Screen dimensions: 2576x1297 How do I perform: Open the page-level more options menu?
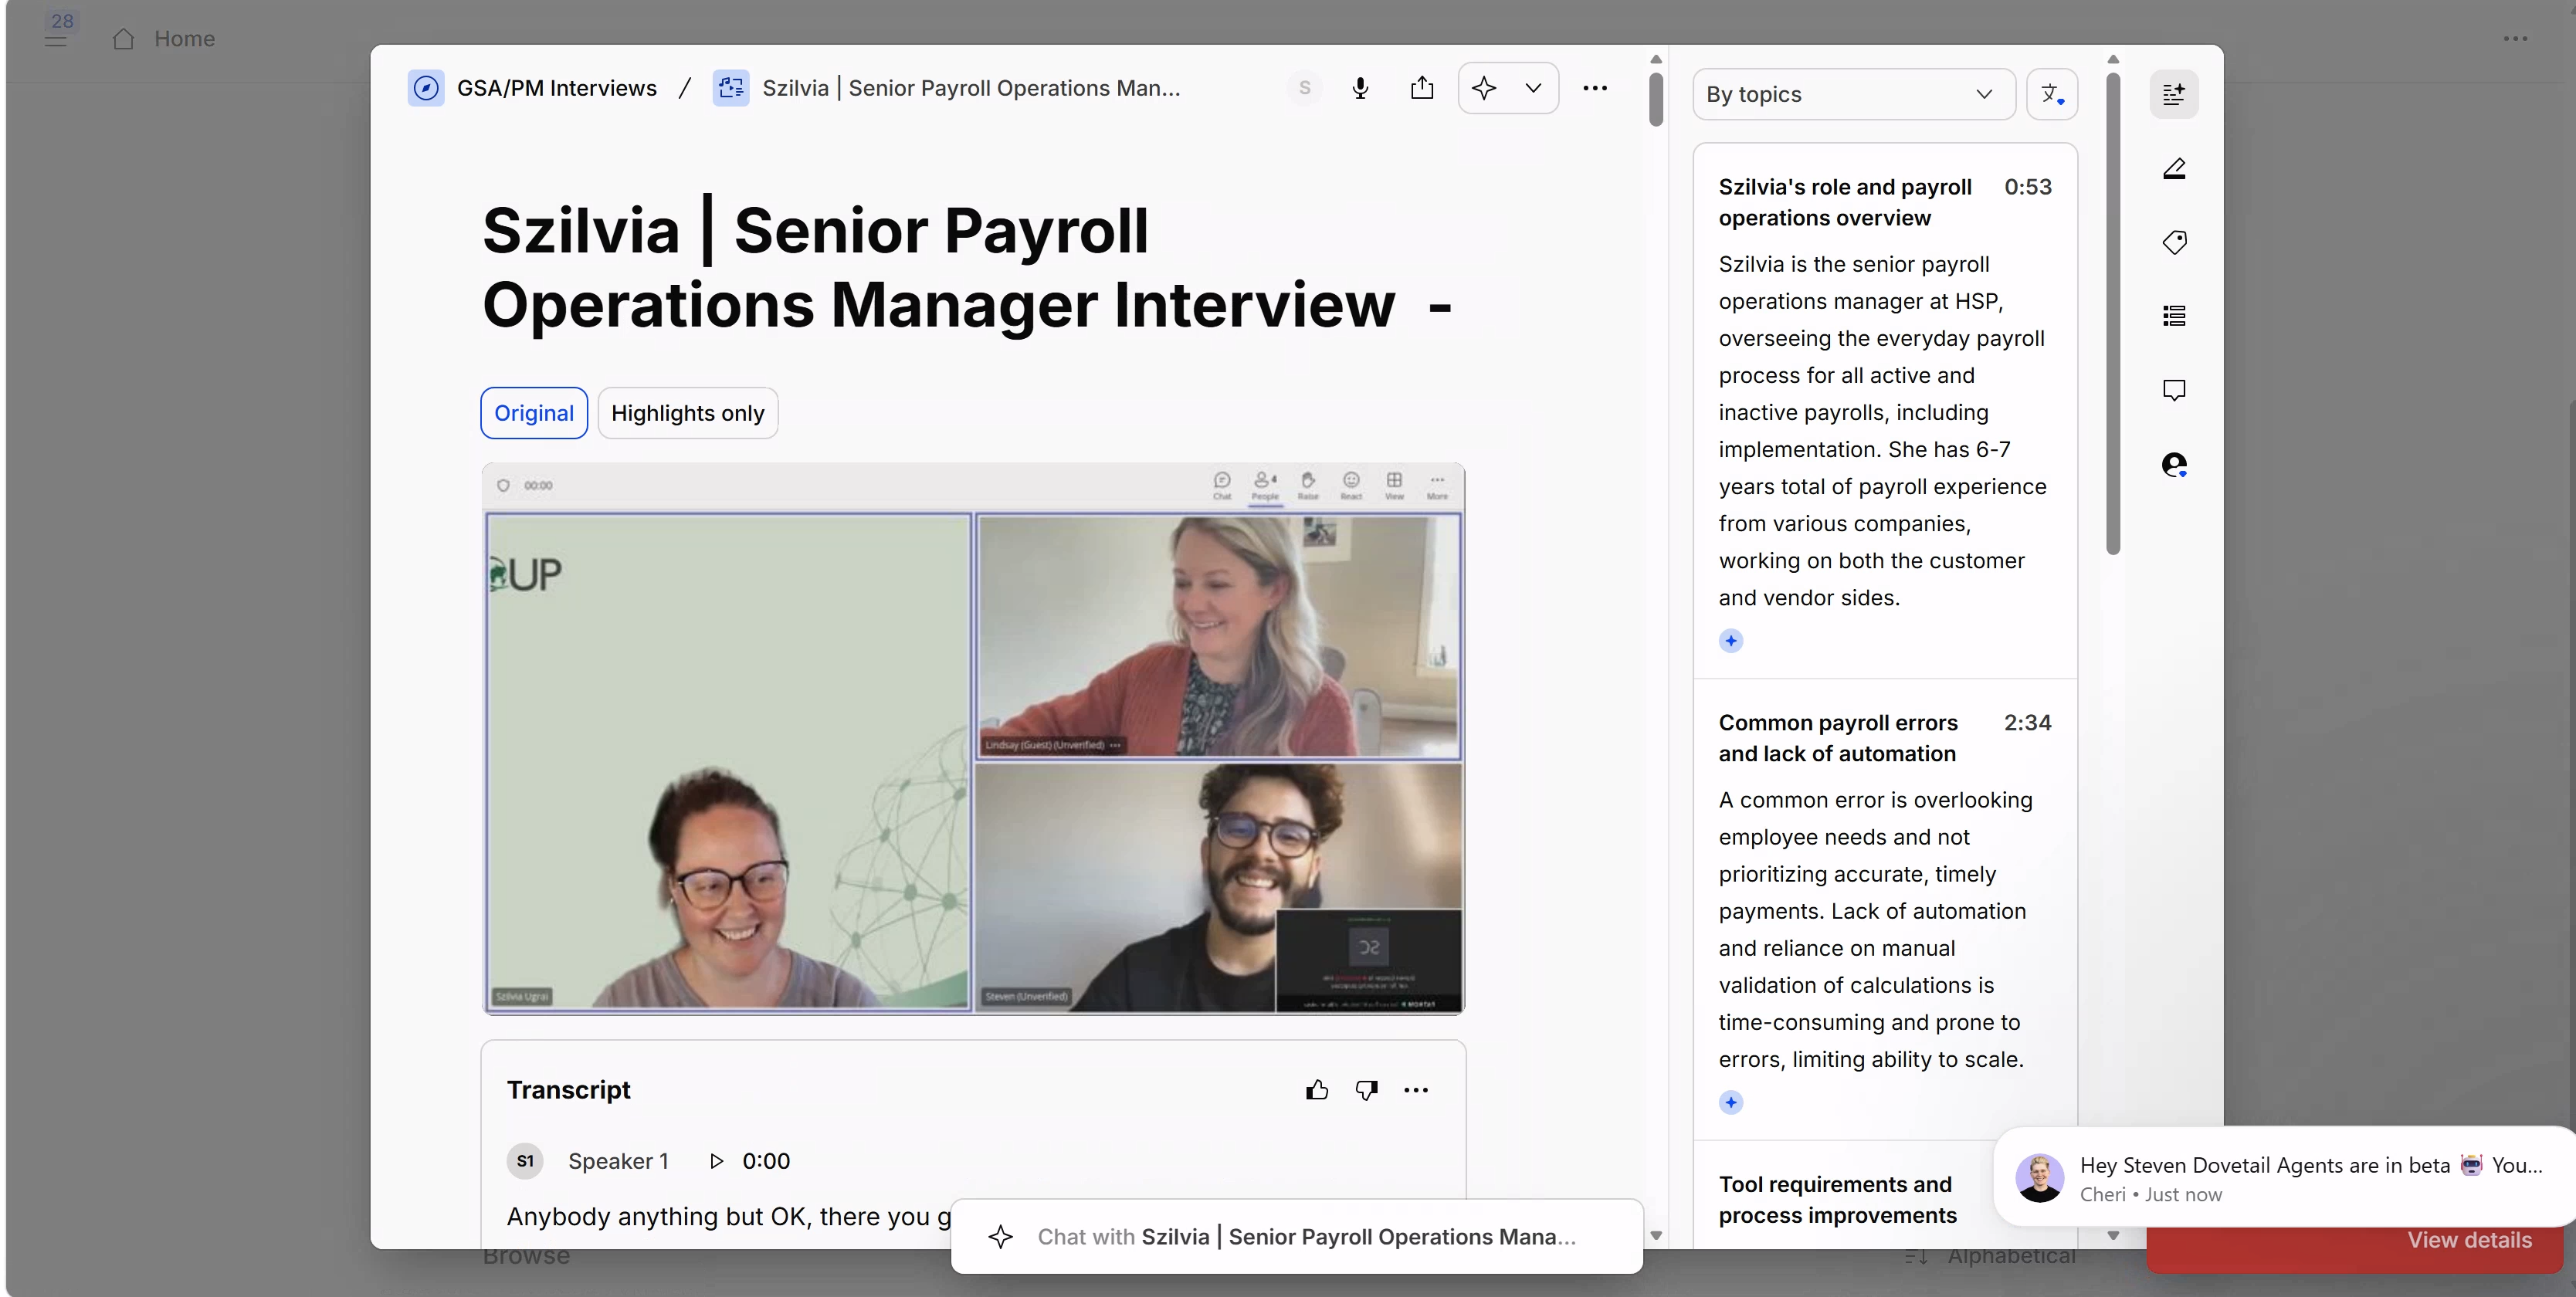coord(2515,39)
